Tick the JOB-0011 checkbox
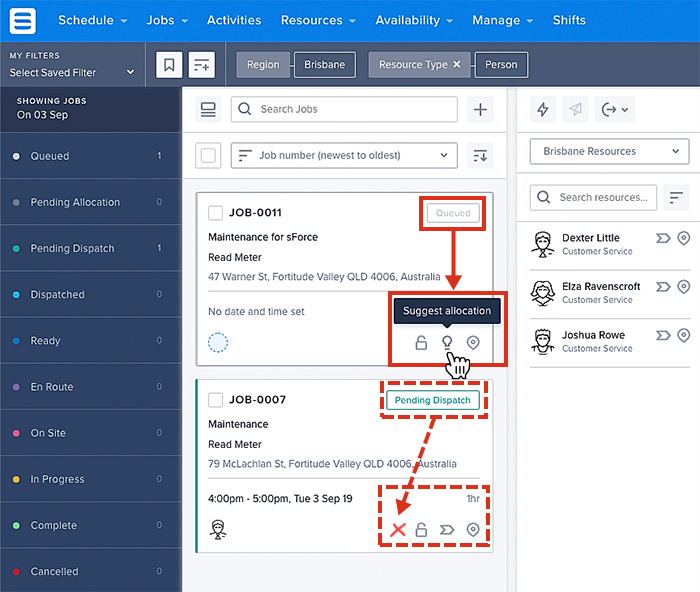This screenshot has width=700, height=592. pos(215,213)
